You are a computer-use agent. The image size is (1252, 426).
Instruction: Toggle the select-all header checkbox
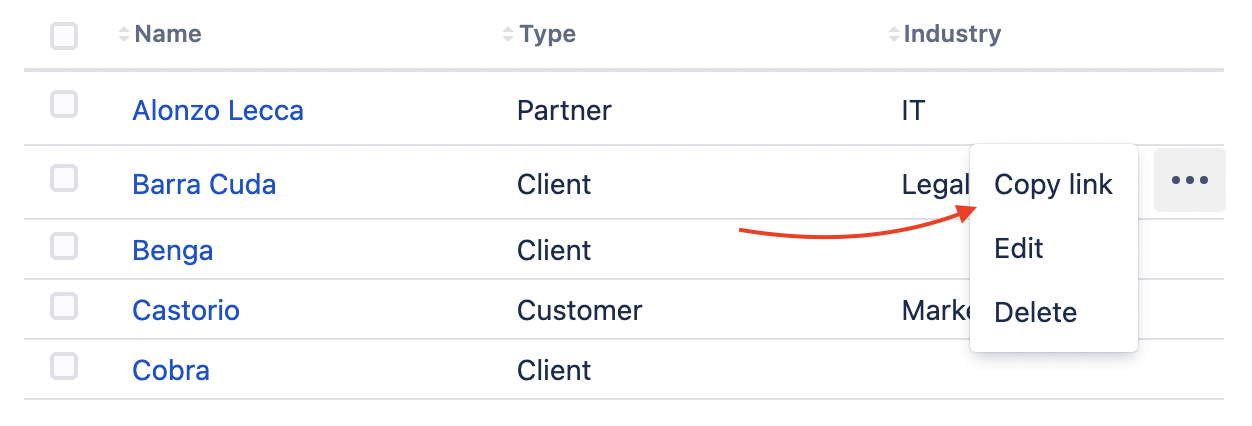(64, 37)
